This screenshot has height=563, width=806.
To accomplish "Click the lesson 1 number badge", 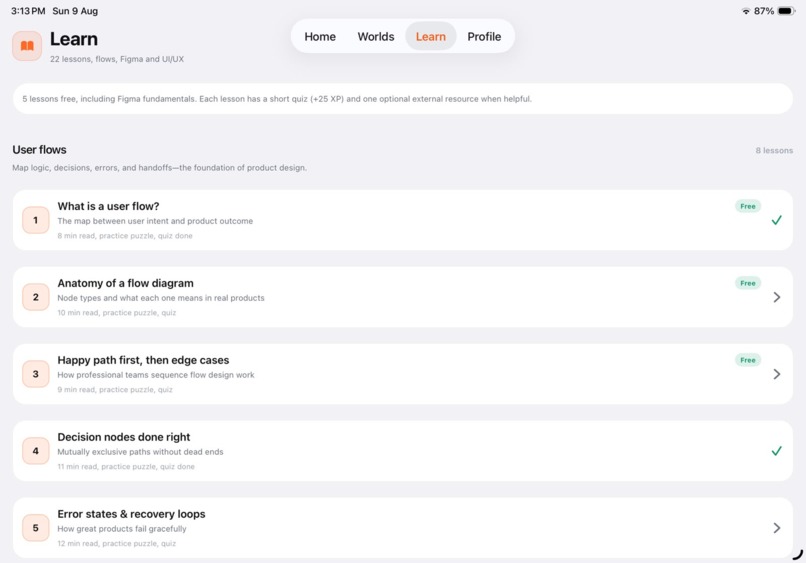I will coord(35,220).
